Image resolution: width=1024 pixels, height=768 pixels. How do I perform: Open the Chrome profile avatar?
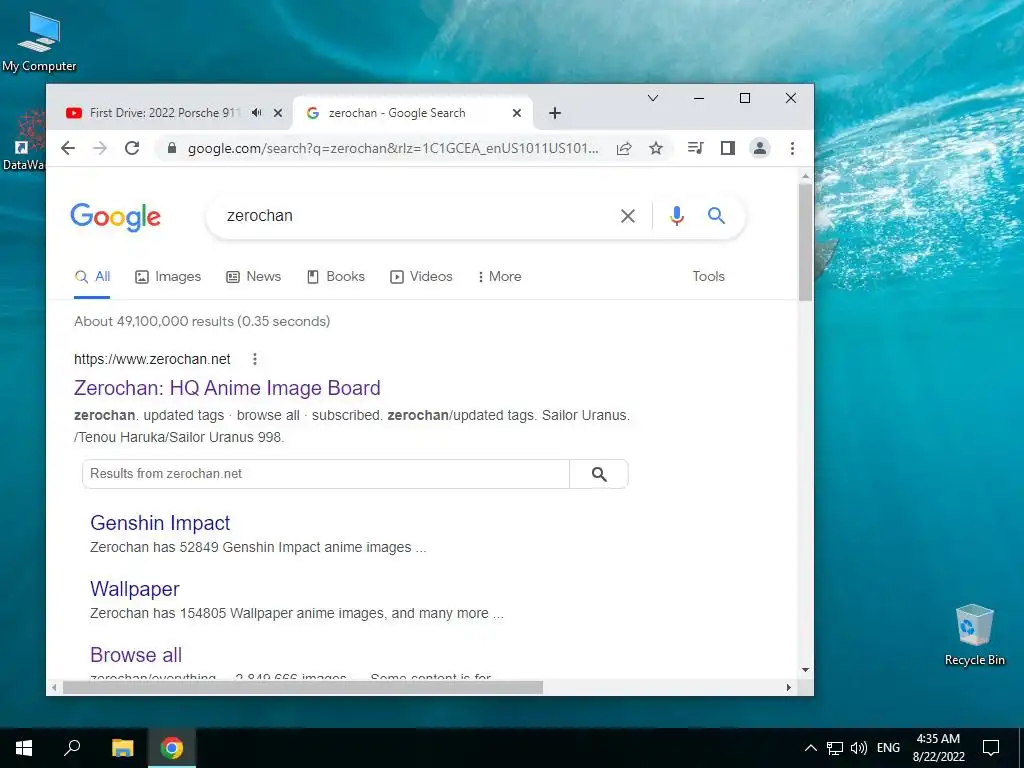click(760, 148)
